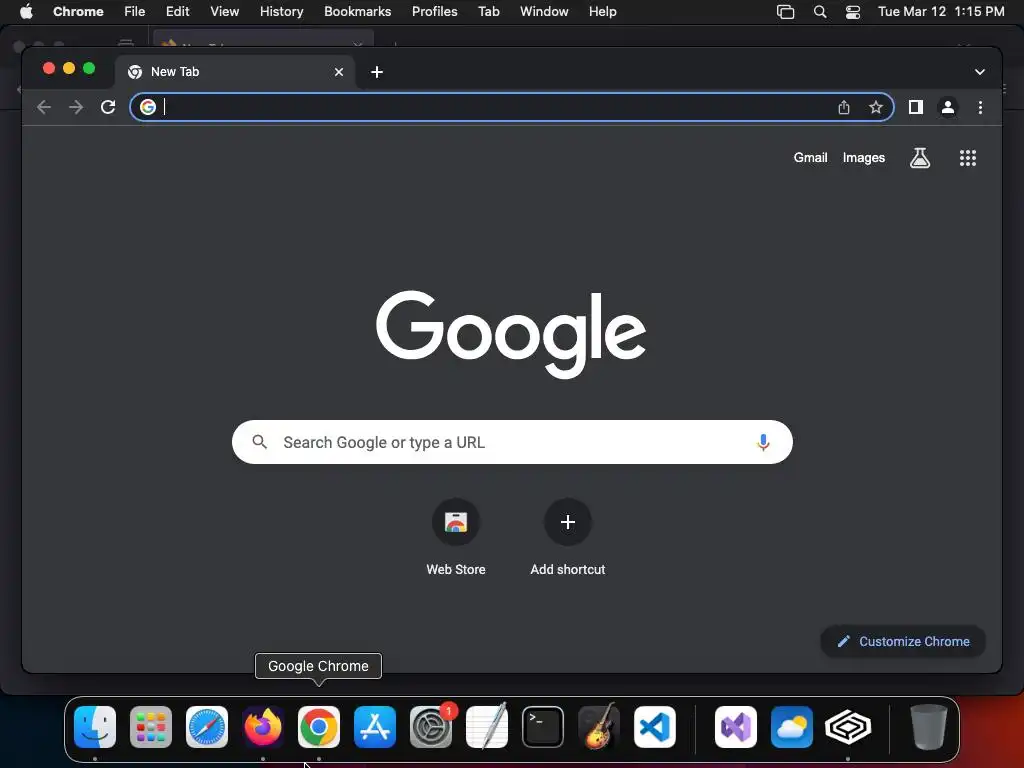
Task: Open TextEdit from the Dock
Action: [487, 726]
